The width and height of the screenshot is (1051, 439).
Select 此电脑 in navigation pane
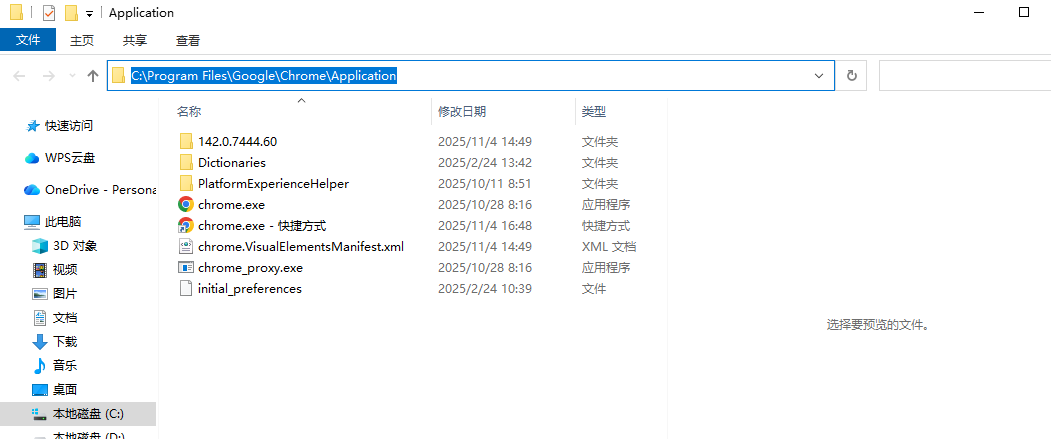[63, 221]
